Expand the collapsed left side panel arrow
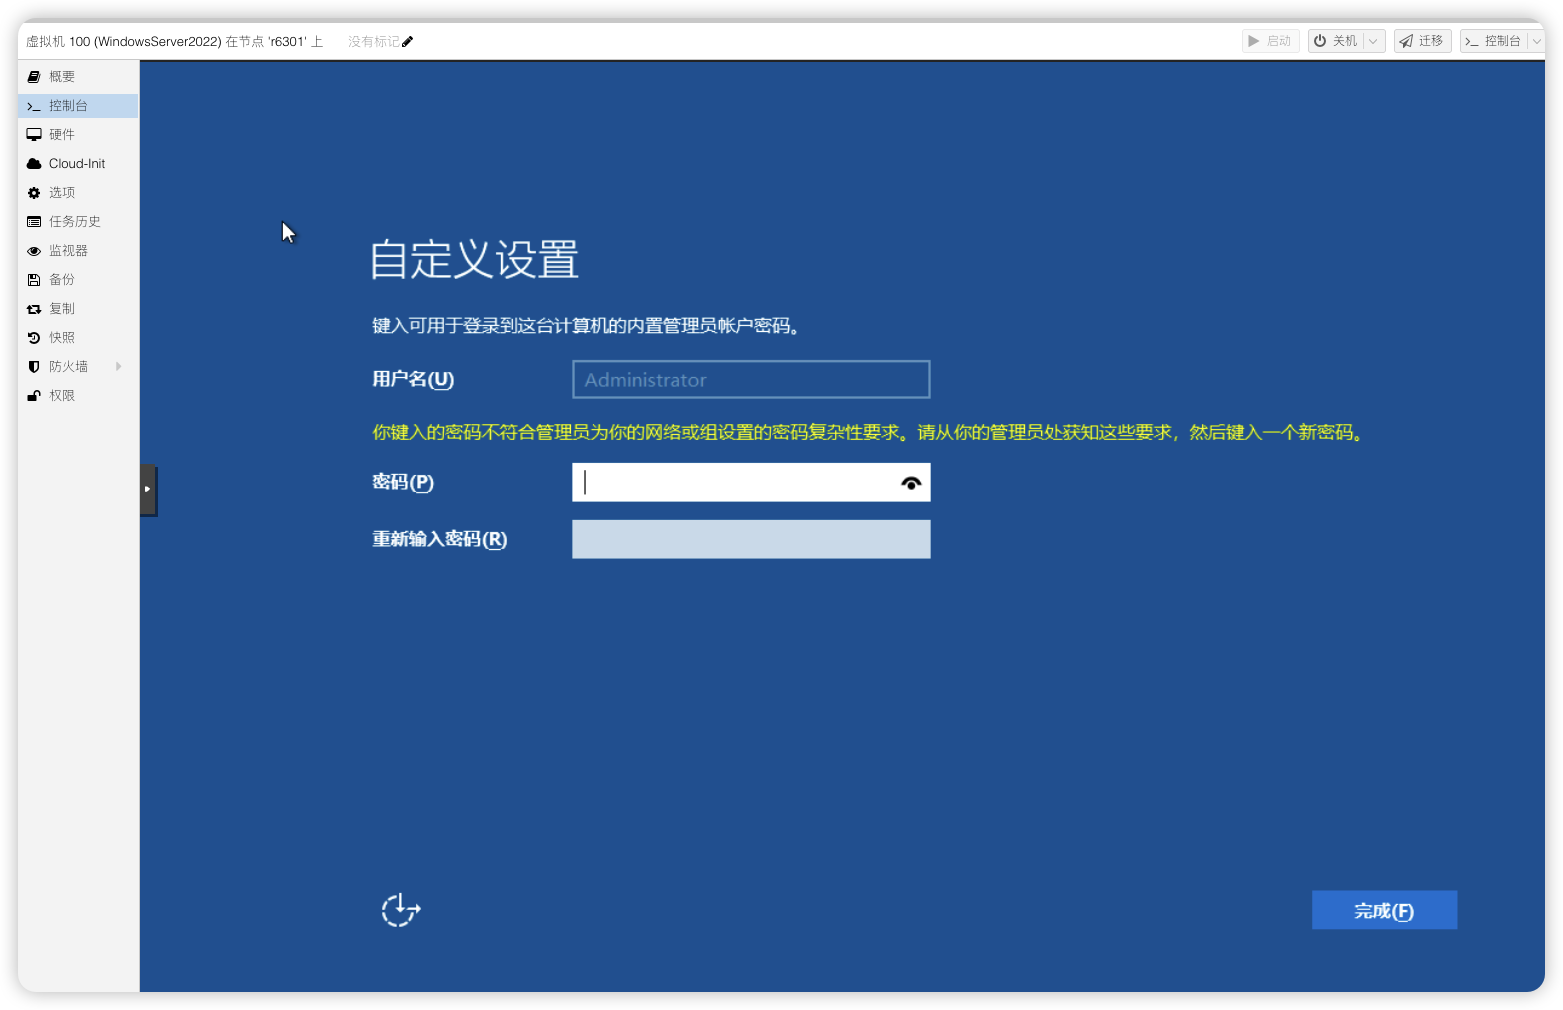Image resolution: width=1563 pixels, height=1010 pixels. [x=148, y=489]
